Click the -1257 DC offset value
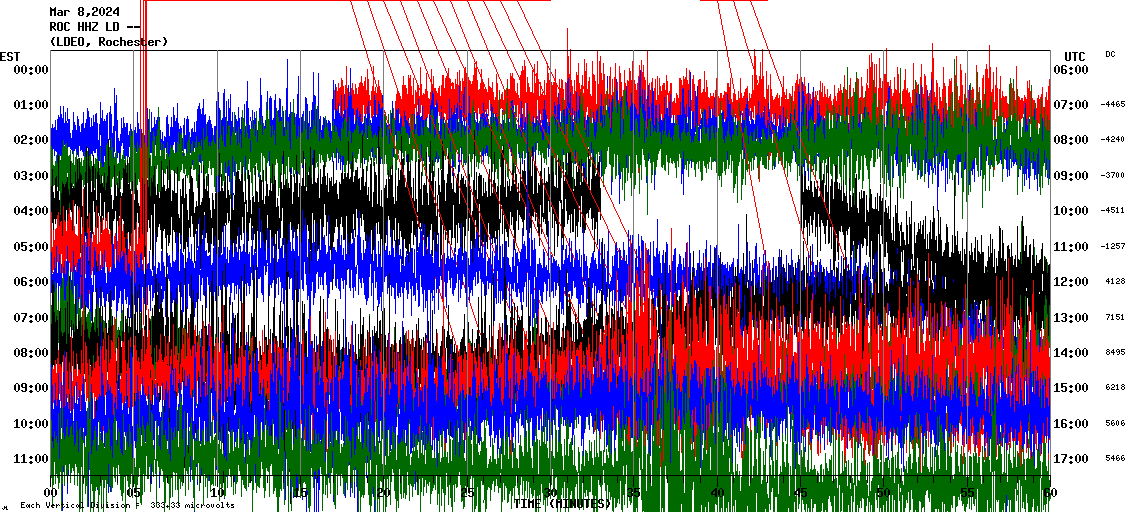The width and height of the screenshot is (1130, 519). click(1113, 246)
